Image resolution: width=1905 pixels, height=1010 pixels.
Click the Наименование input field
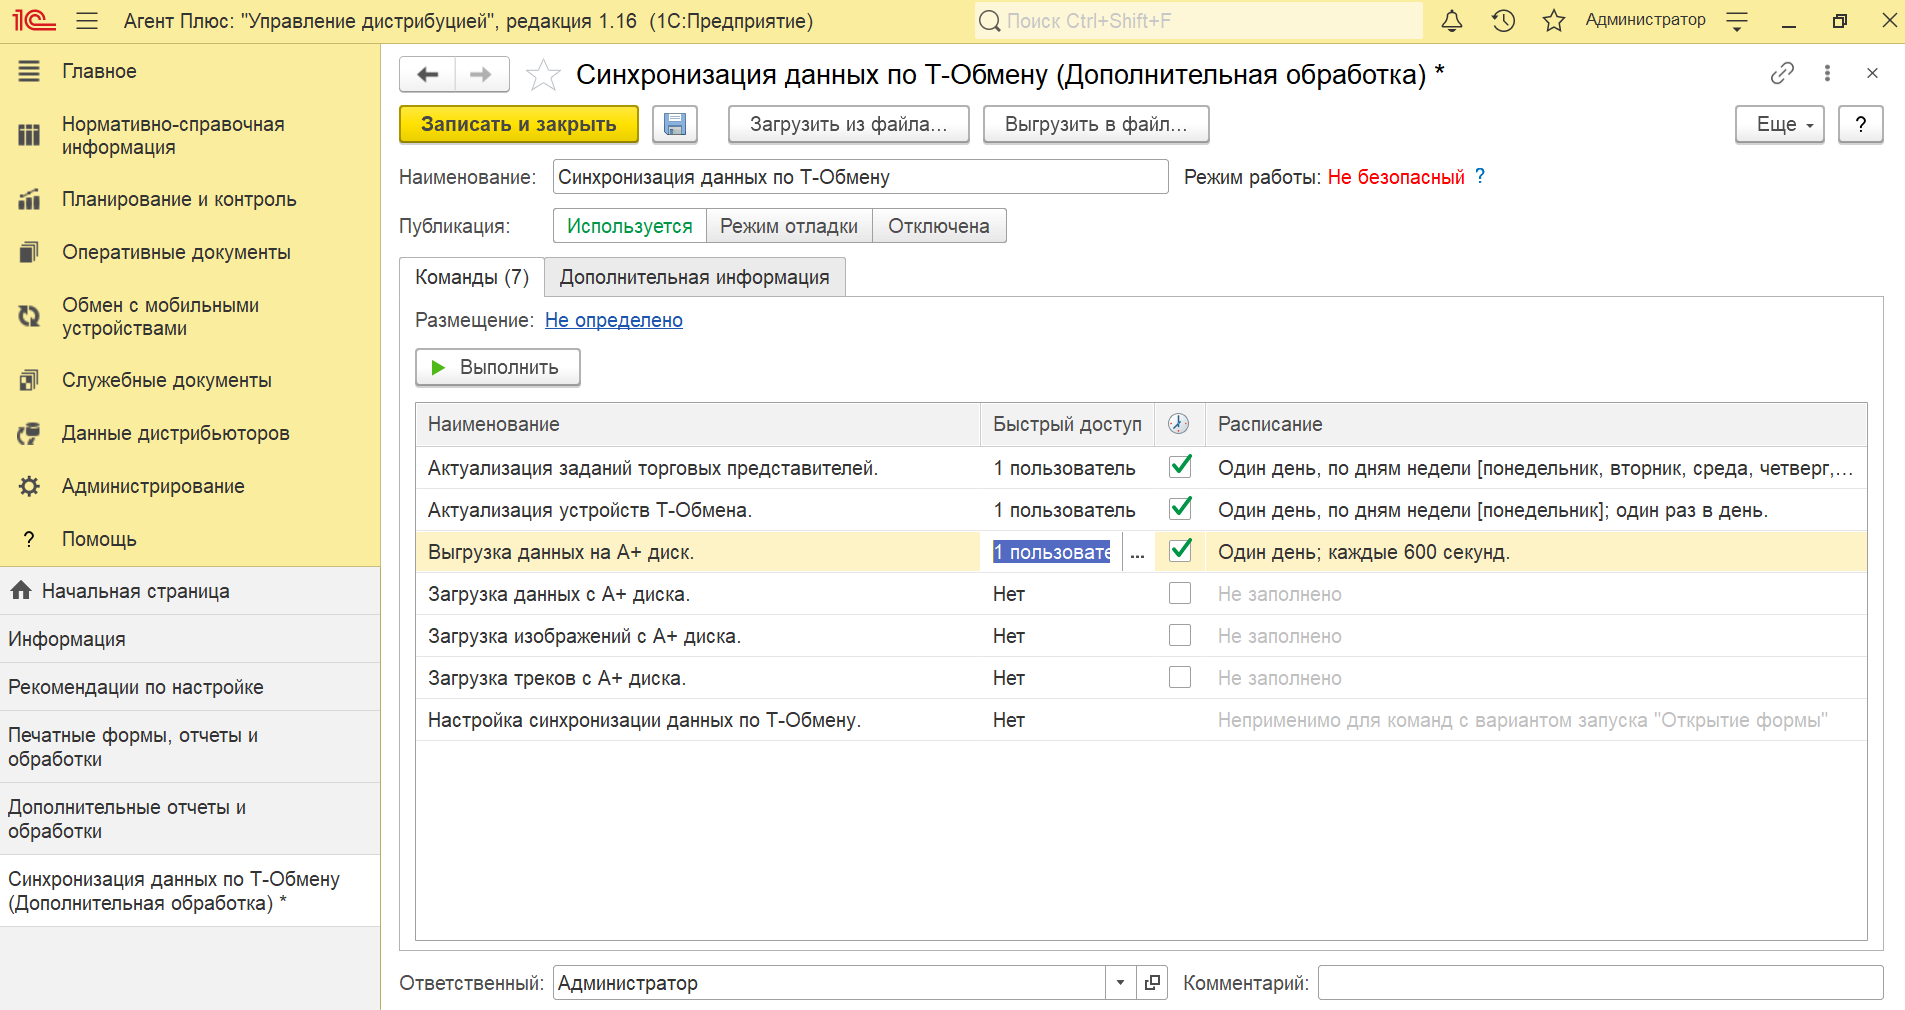pyautogui.click(x=861, y=177)
